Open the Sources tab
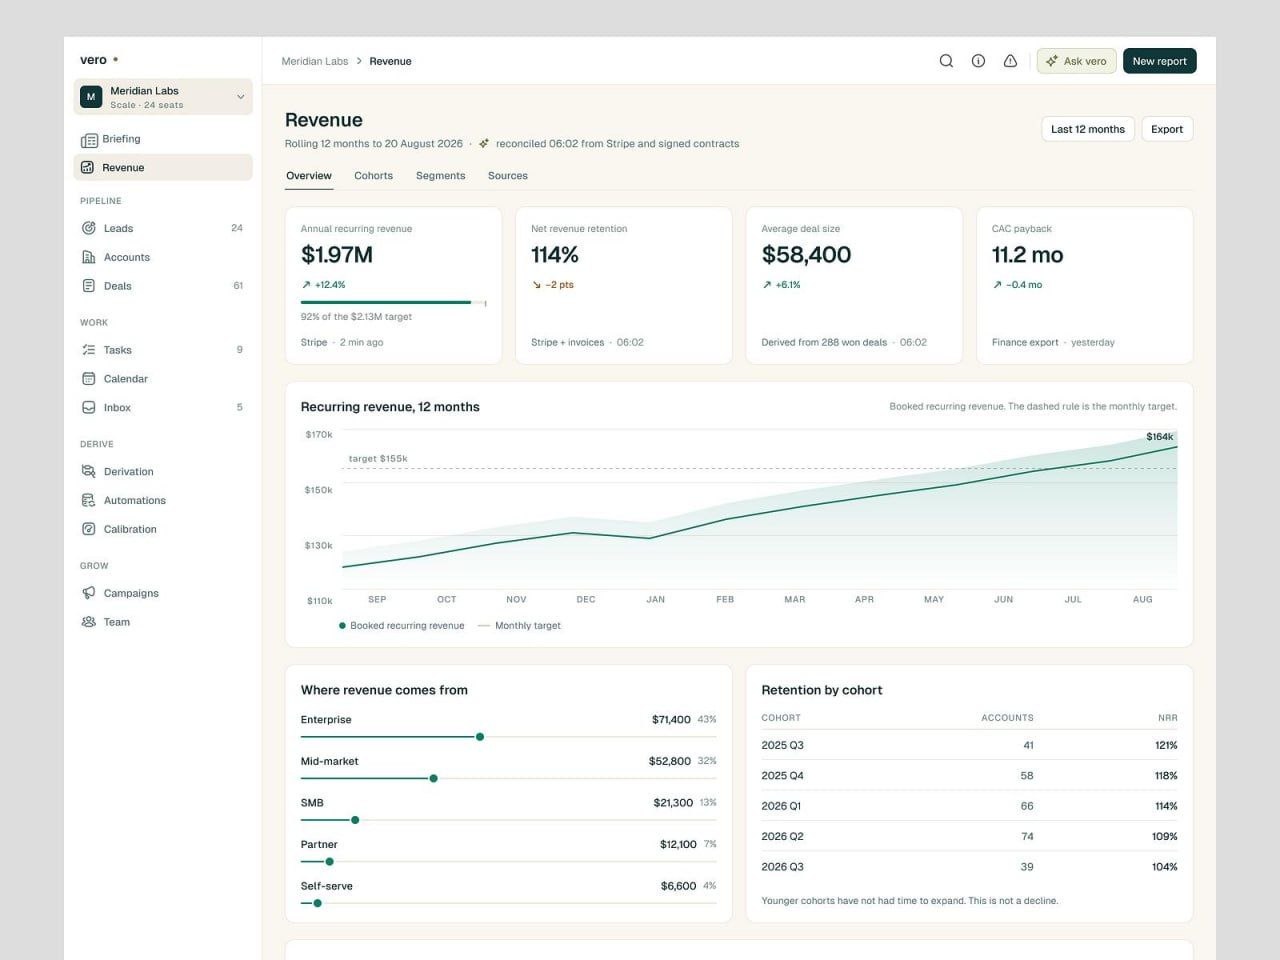Screen dimensions: 1280x960 point(508,176)
